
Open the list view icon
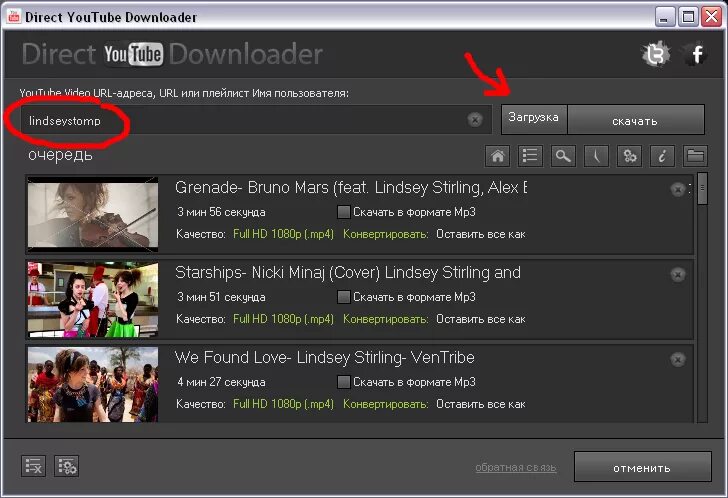(530, 155)
